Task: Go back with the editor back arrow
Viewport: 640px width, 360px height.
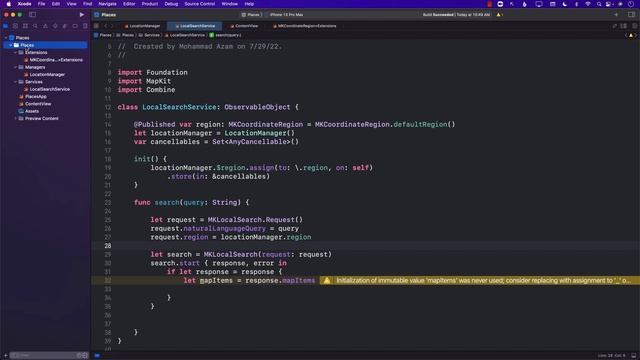Action: (105, 26)
